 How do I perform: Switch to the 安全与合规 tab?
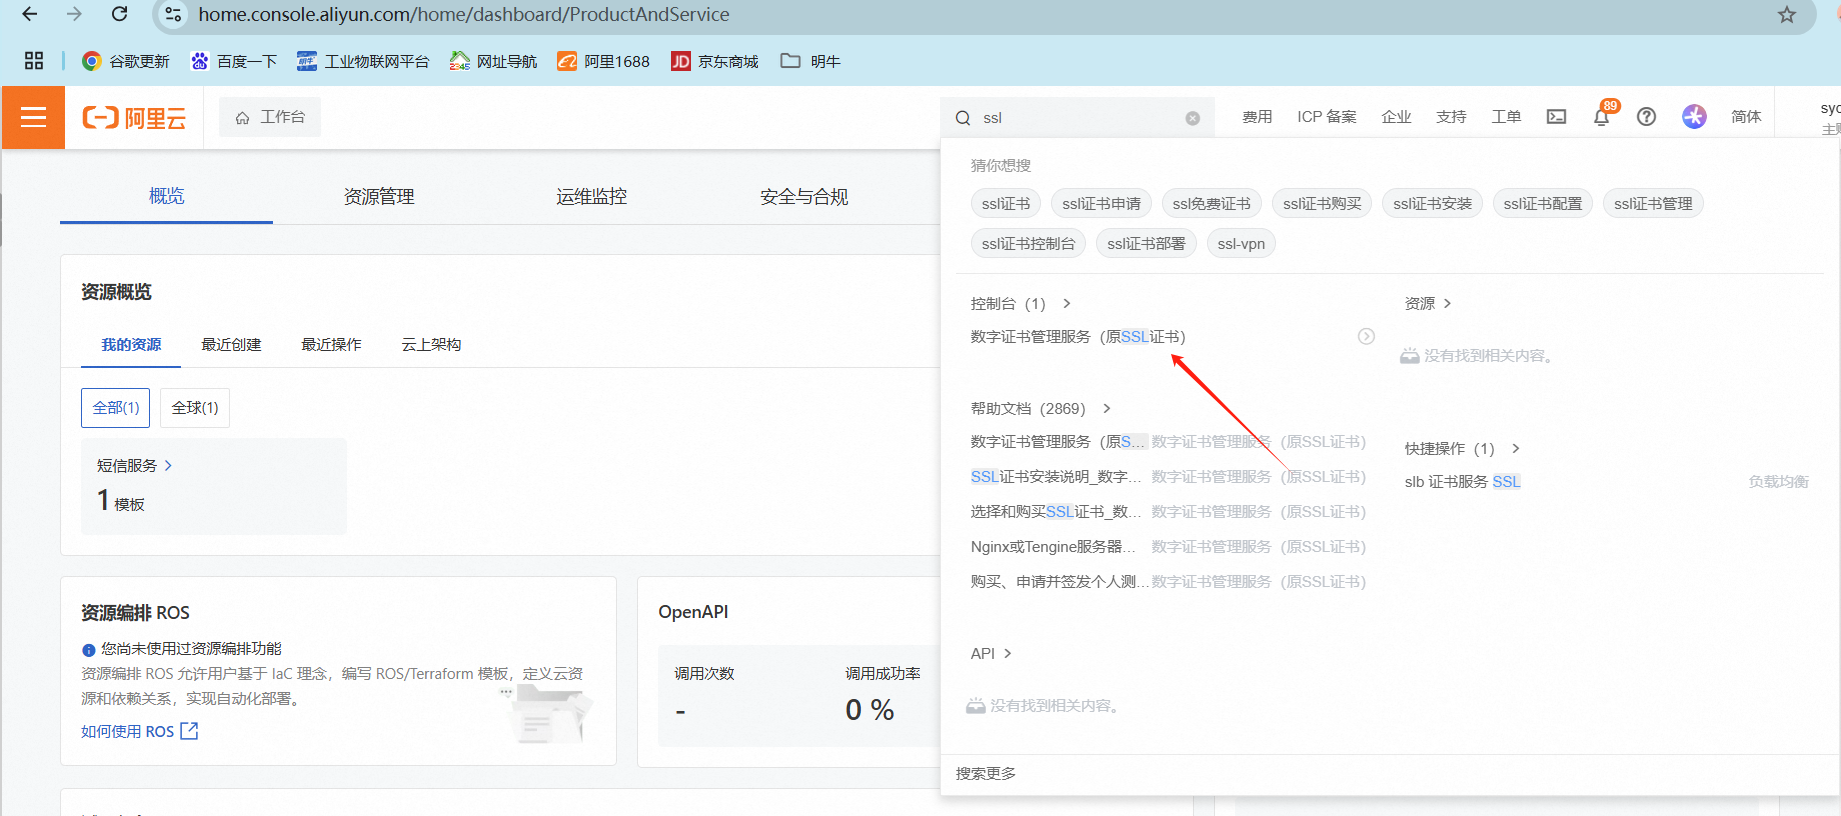coord(804,196)
